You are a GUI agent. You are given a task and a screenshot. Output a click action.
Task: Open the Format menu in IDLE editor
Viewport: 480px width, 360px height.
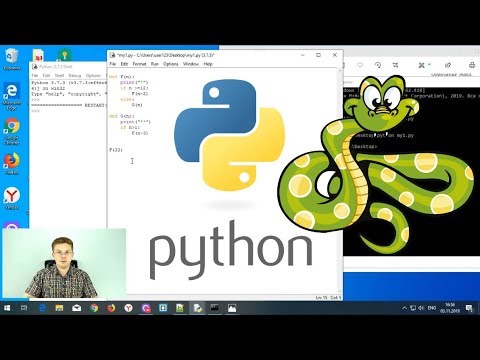[x=139, y=64]
